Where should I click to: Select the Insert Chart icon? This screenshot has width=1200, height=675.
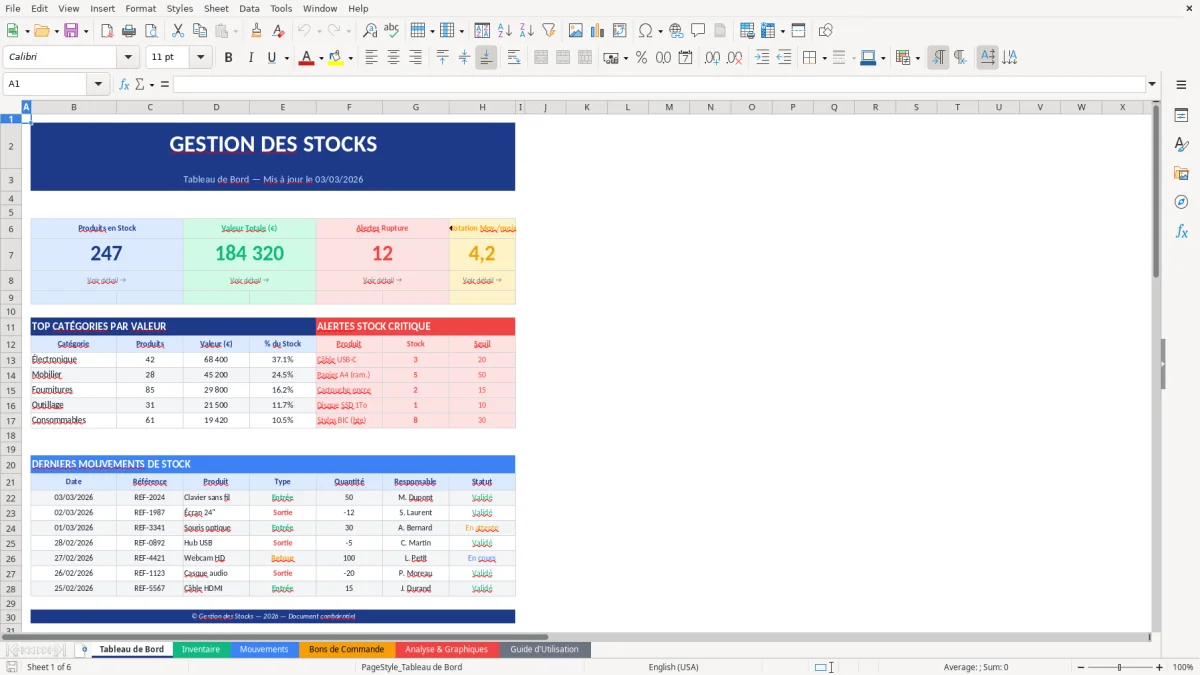click(x=597, y=30)
